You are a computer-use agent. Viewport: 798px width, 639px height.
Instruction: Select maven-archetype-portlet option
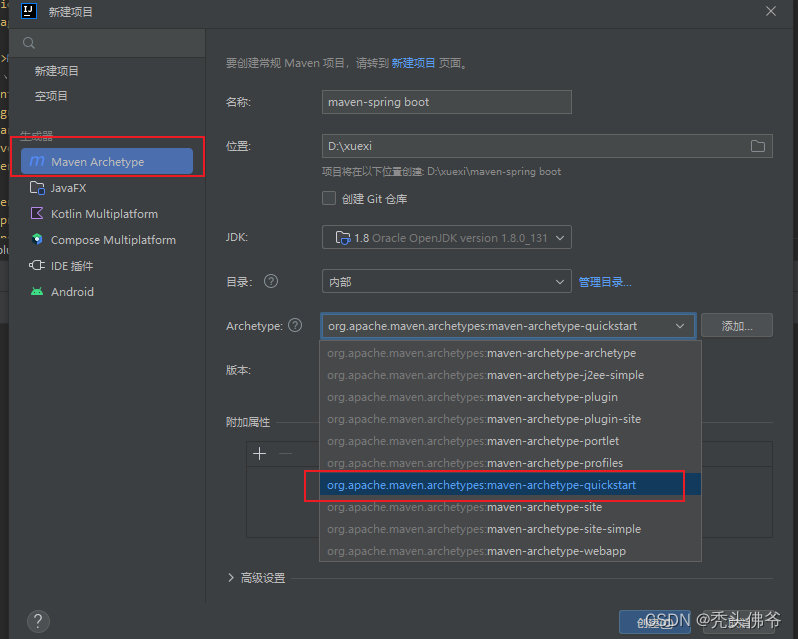click(x=510, y=441)
